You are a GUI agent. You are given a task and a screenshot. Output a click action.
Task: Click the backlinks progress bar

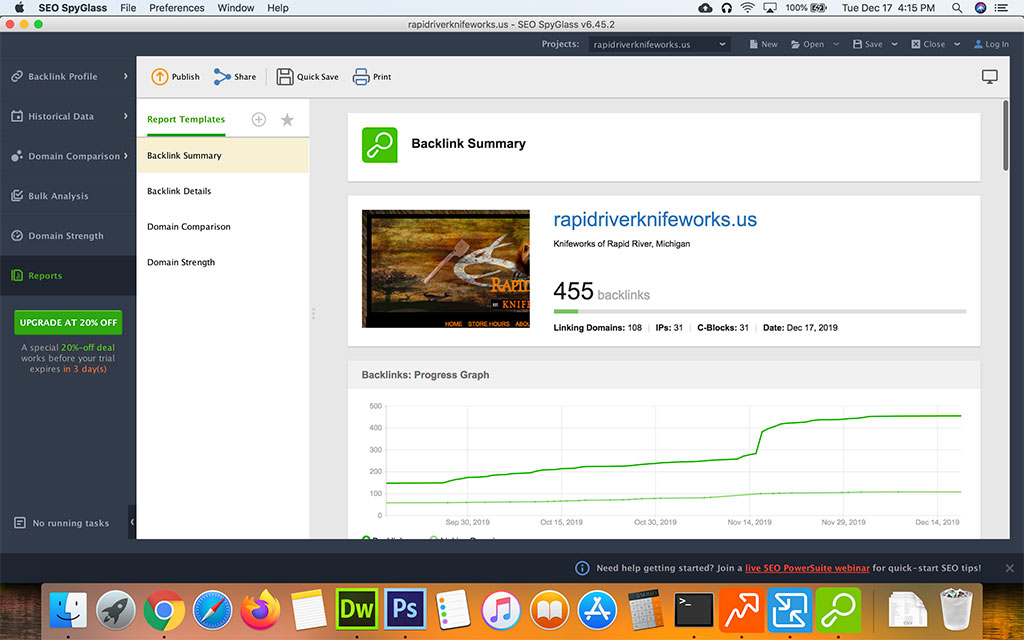click(760, 312)
